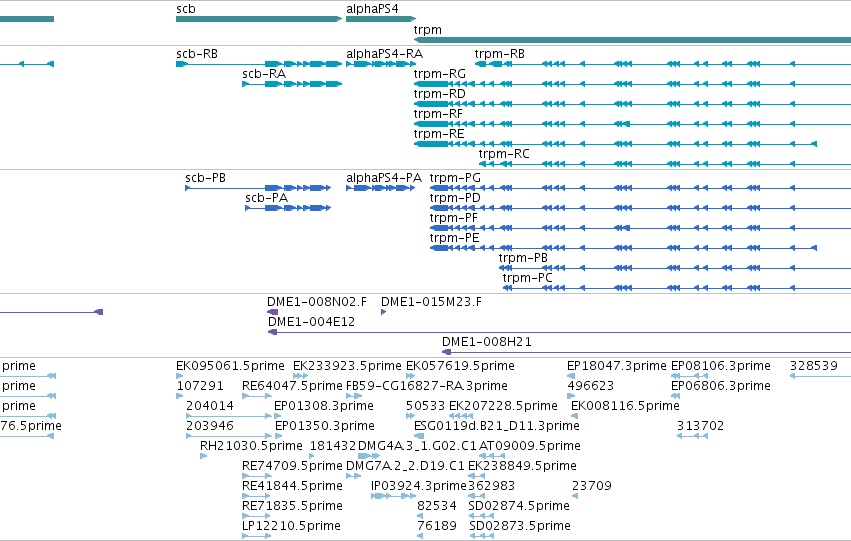Select the 313702 feature label

pyautogui.click(x=701, y=427)
